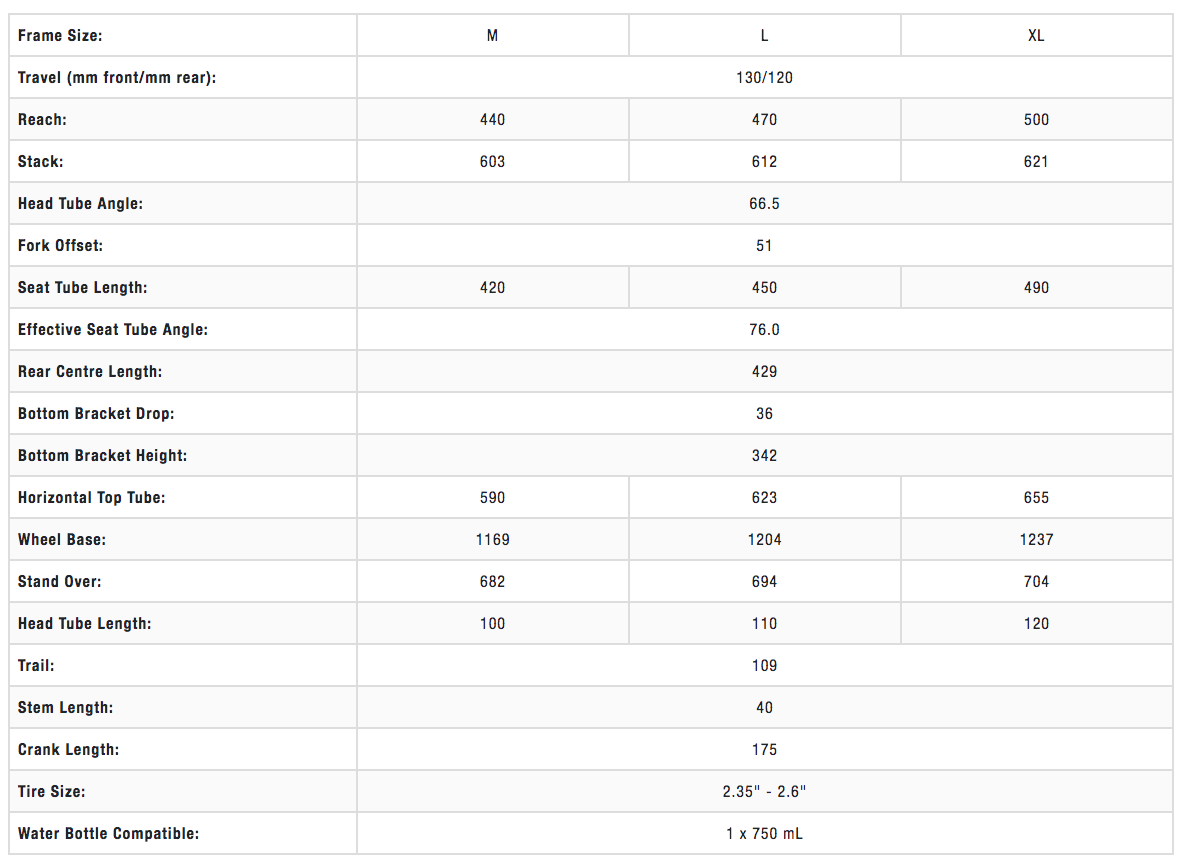Image resolution: width=1184 pixels, height=861 pixels.
Task: Select the Tire Size value 2.35" - 2.6"
Action: (764, 792)
